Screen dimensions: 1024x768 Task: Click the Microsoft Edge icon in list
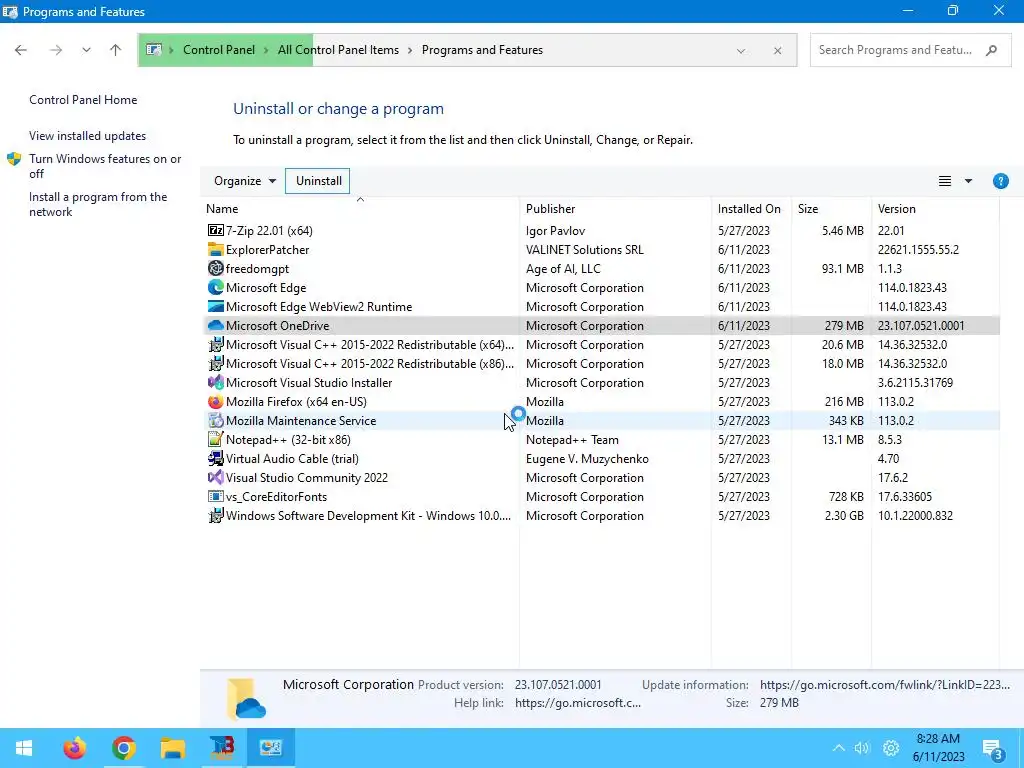coord(216,287)
